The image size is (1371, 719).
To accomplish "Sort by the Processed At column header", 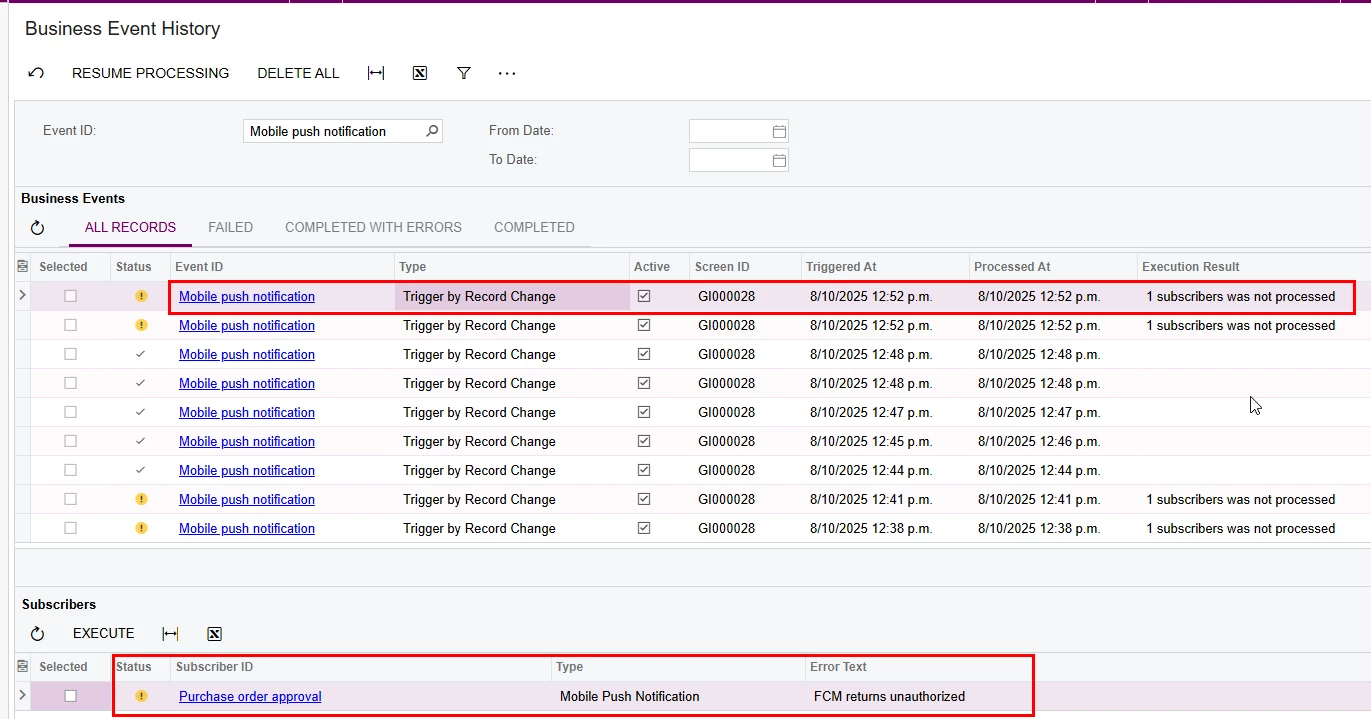I will tap(1054, 267).
